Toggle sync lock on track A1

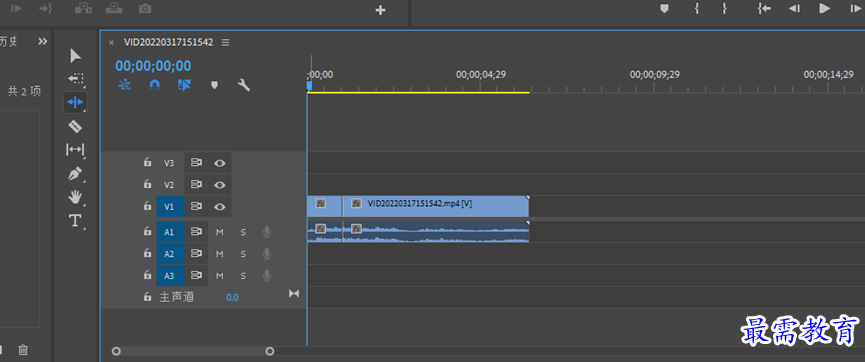[x=196, y=232]
